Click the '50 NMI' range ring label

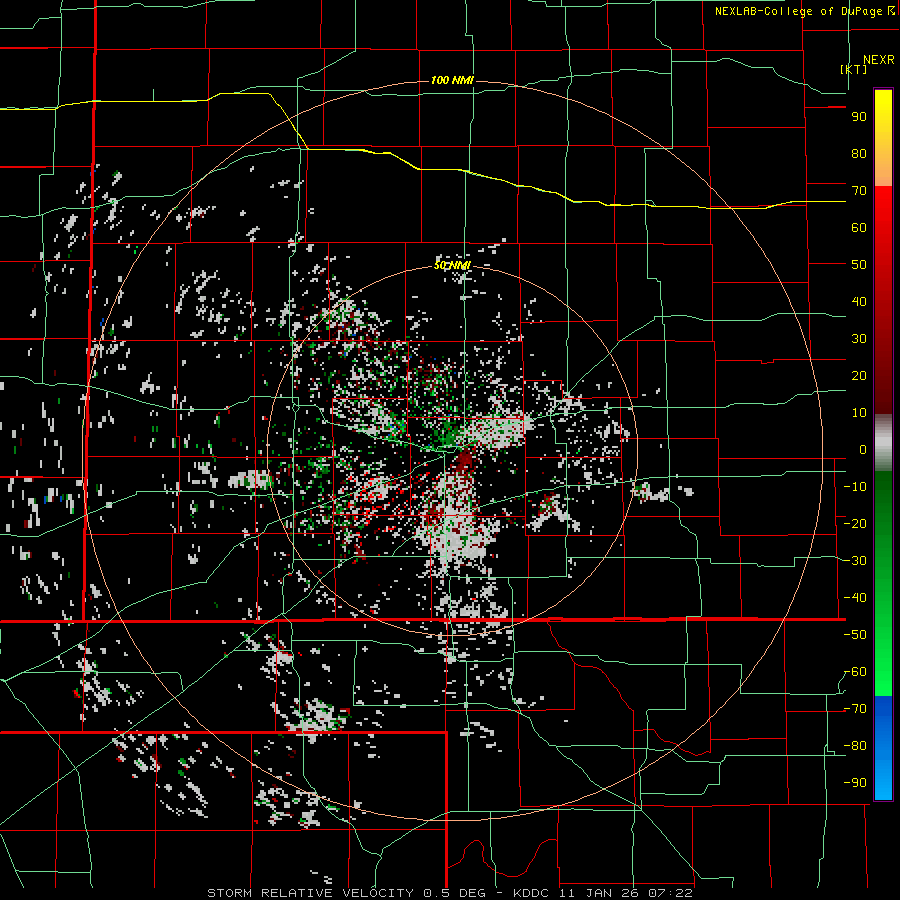(452, 265)
